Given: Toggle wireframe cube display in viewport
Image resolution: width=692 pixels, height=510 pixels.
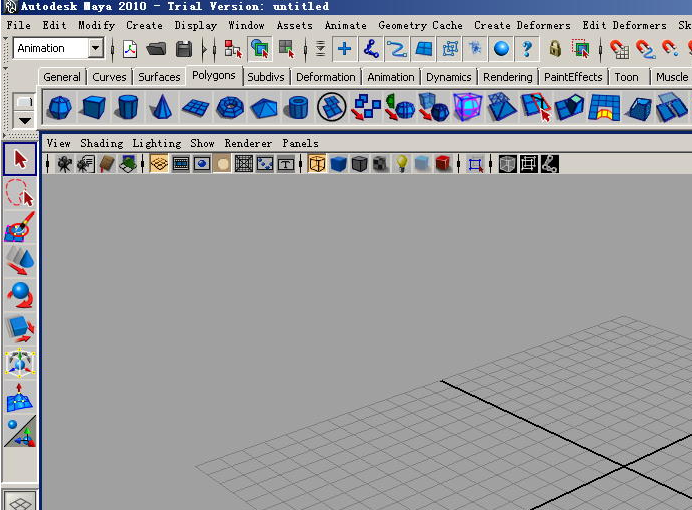Looking at the screenshot, I should [317, 164].
